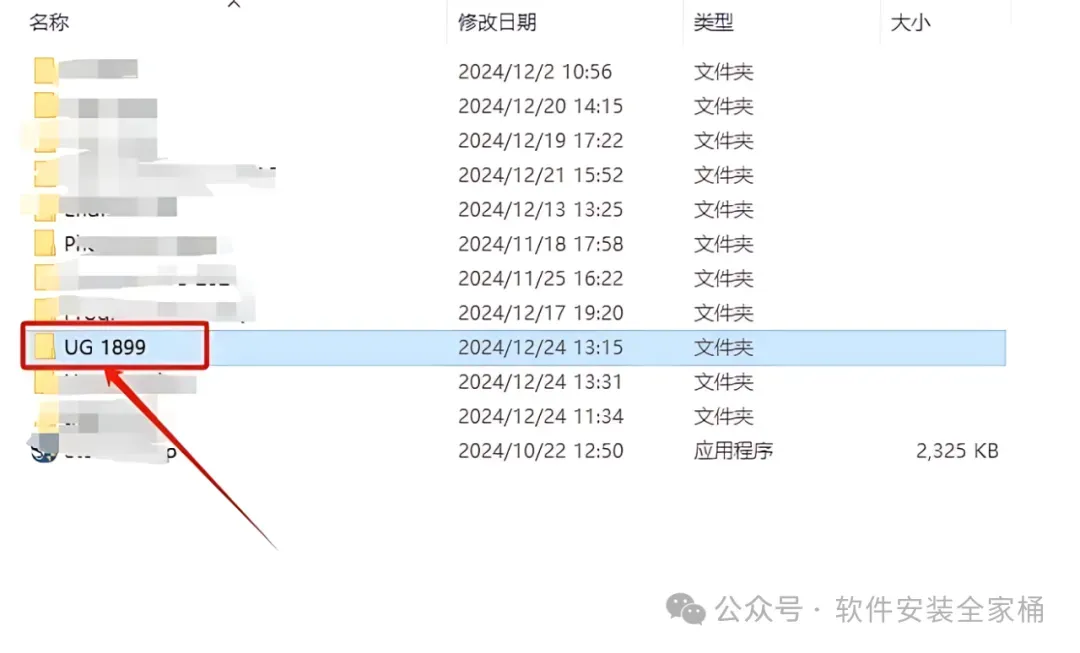Click the 应用程序 type entry
The width and height of the screenshot is (1080, 653).
point(733,450)
